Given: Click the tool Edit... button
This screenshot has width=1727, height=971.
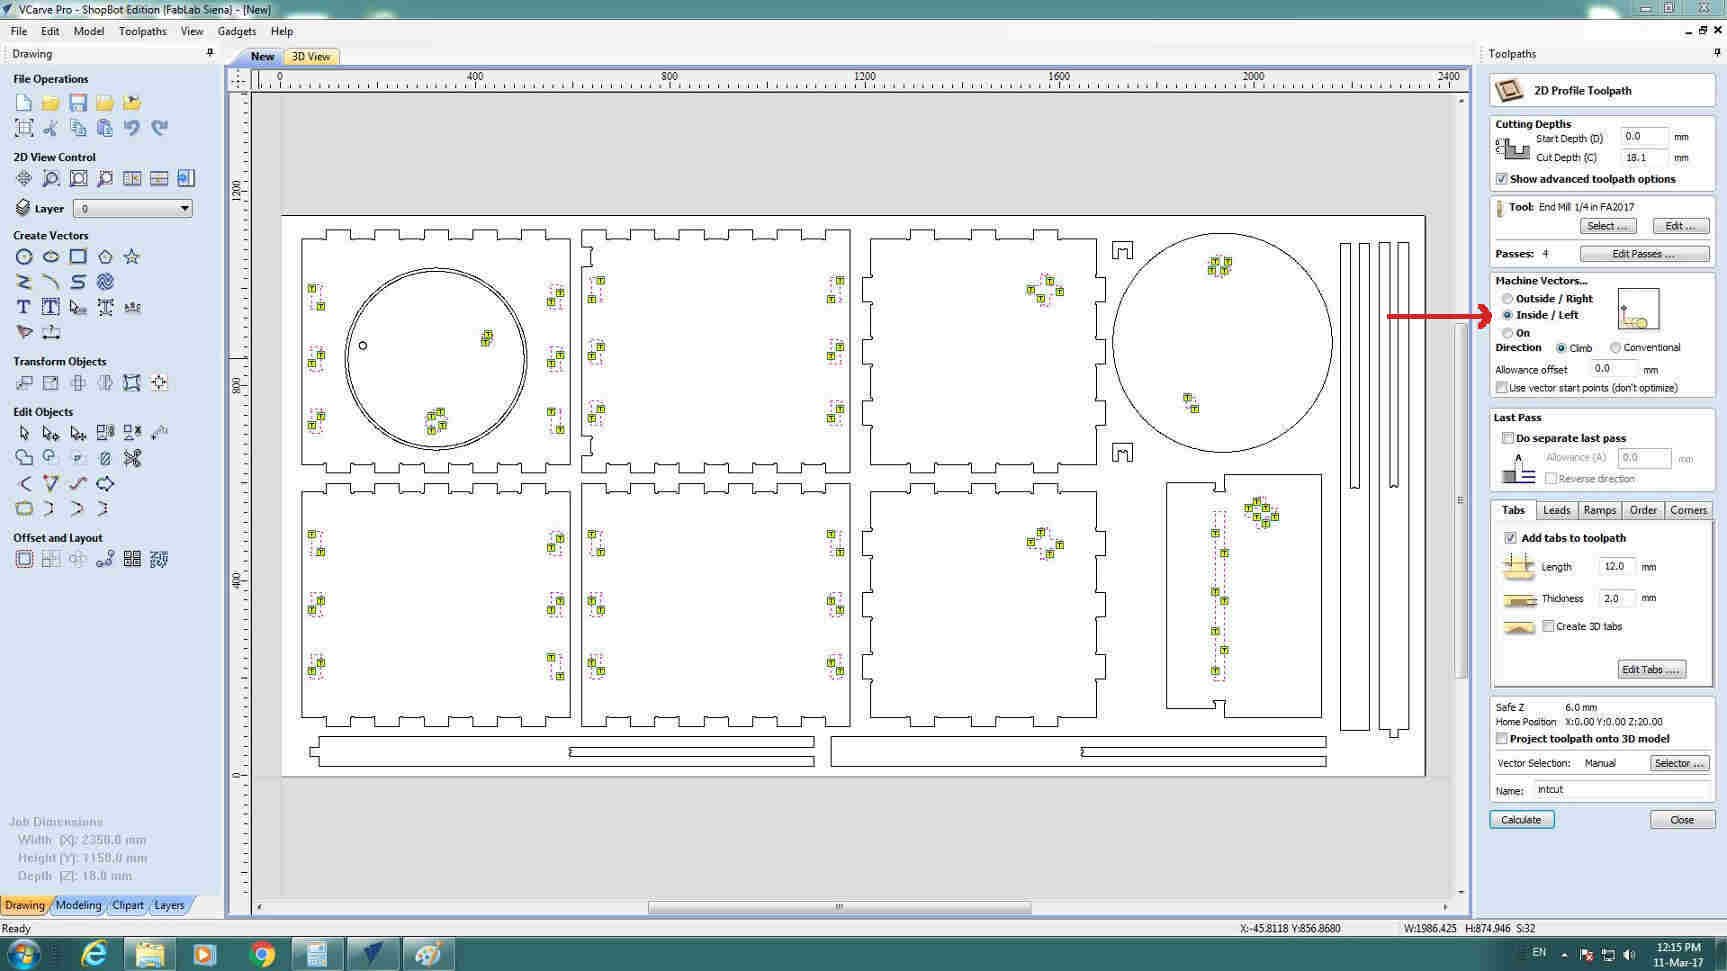Looking at the screenshot, I should (1681, 226).
